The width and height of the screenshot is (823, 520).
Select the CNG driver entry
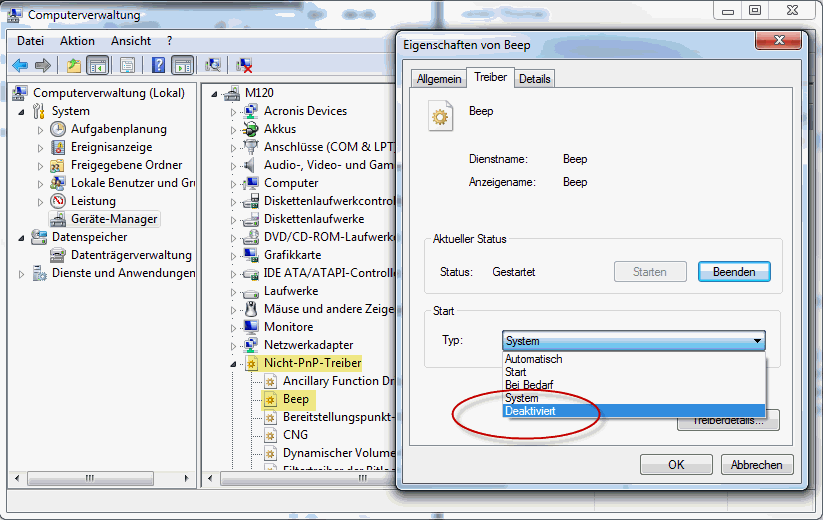295,435
